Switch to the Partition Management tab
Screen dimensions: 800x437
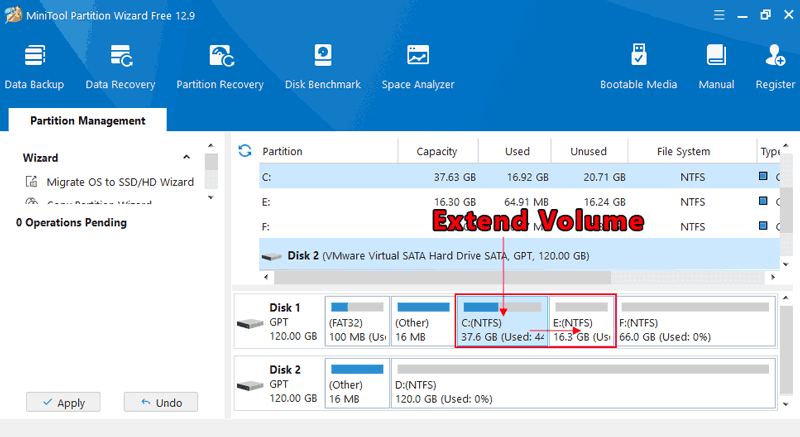click(87, 121)
